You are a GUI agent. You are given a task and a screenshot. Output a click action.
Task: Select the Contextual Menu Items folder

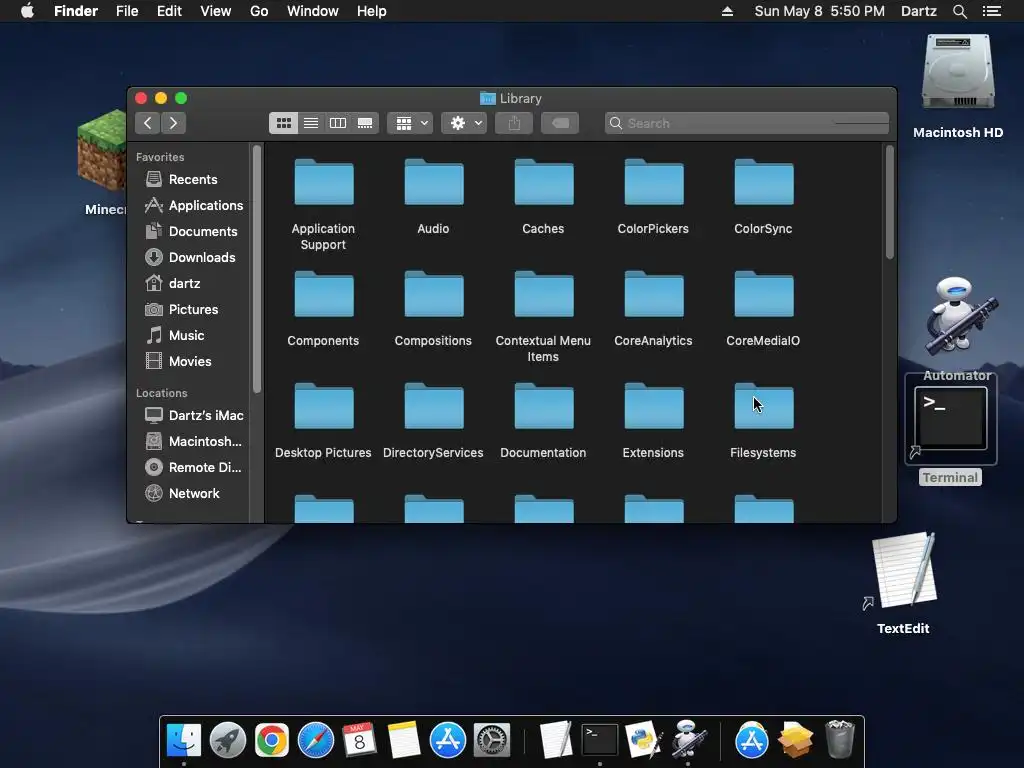[543, 295]
